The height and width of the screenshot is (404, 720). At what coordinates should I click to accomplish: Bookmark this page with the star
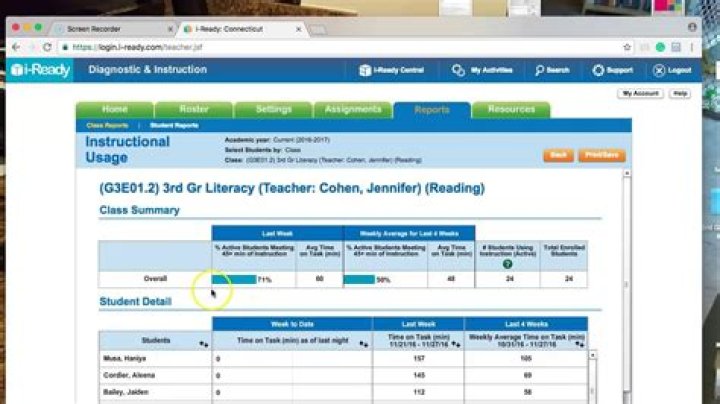[x=627, y=47]
